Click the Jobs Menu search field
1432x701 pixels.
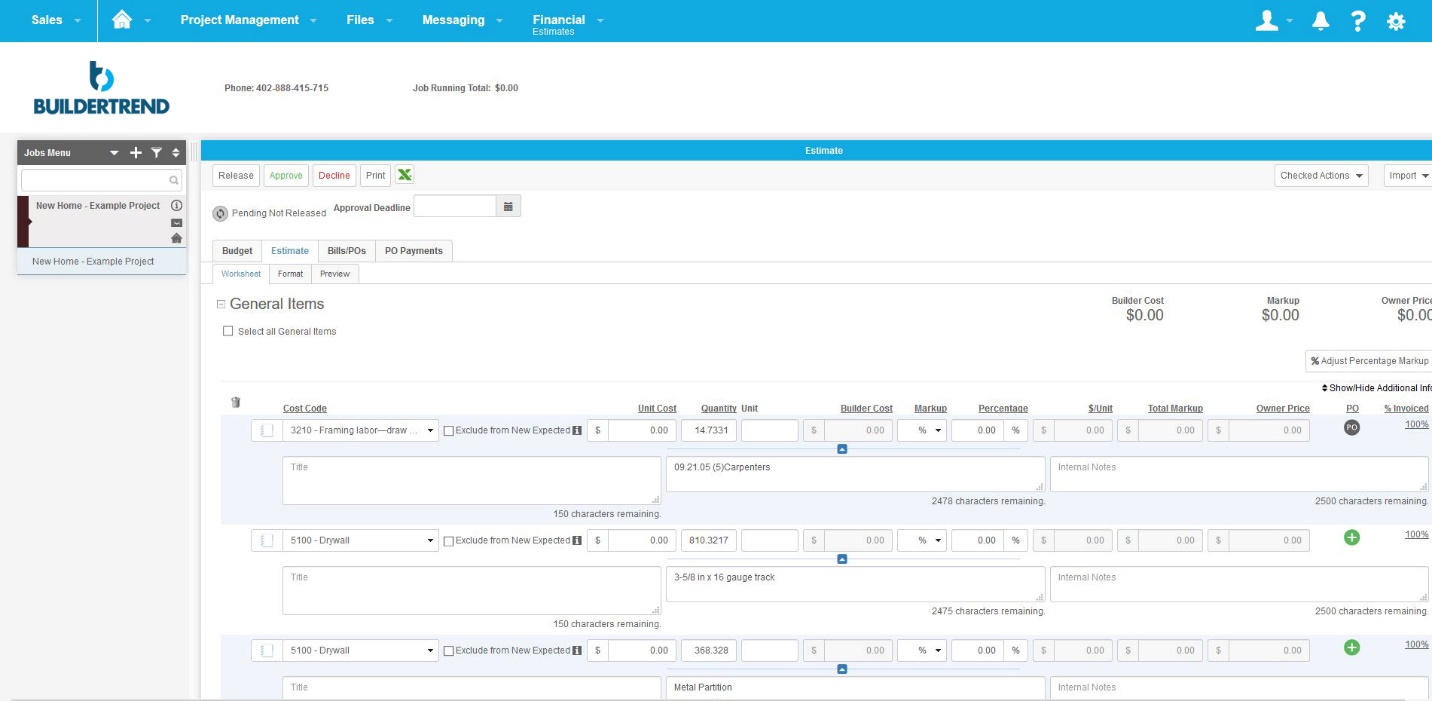tap(101, 181)
